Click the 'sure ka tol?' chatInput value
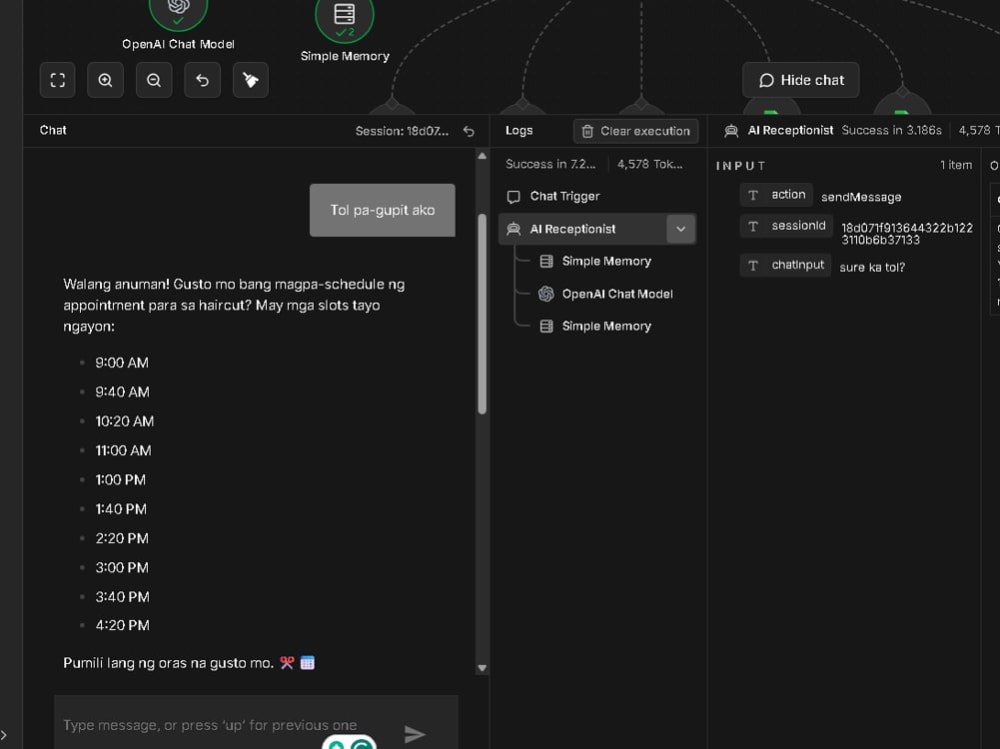The width and height of the screenshot is (1000, 749). (872, 267)
